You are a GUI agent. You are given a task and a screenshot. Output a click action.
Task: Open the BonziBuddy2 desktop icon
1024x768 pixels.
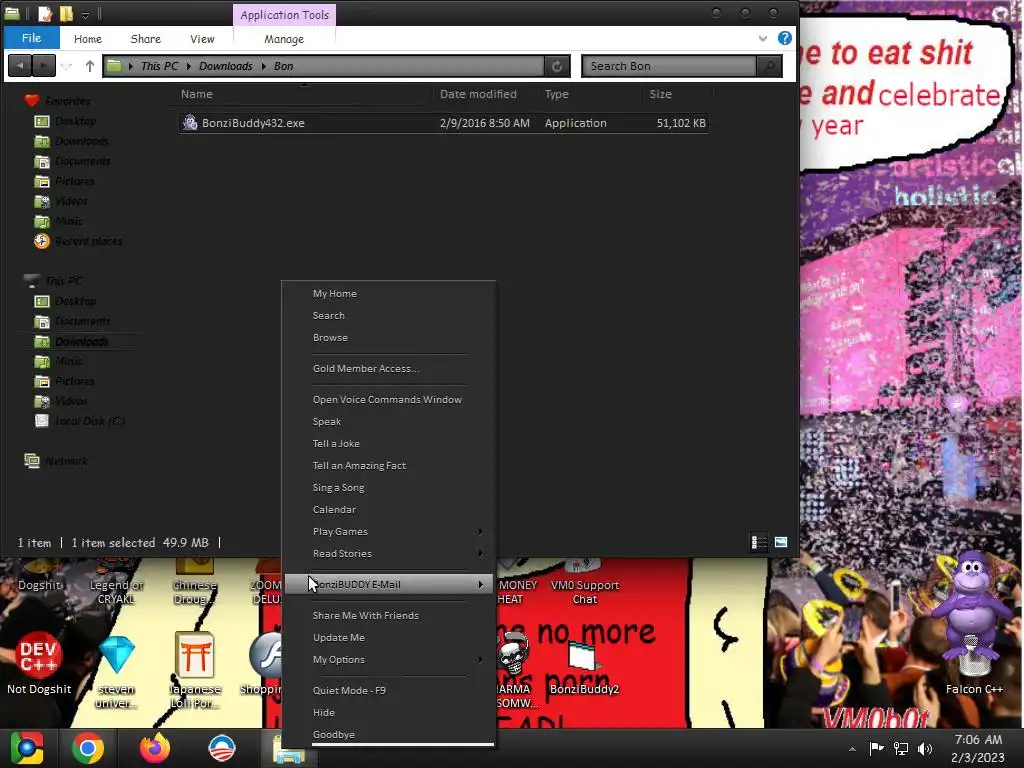pyautogui.click(x=584, y=666)
